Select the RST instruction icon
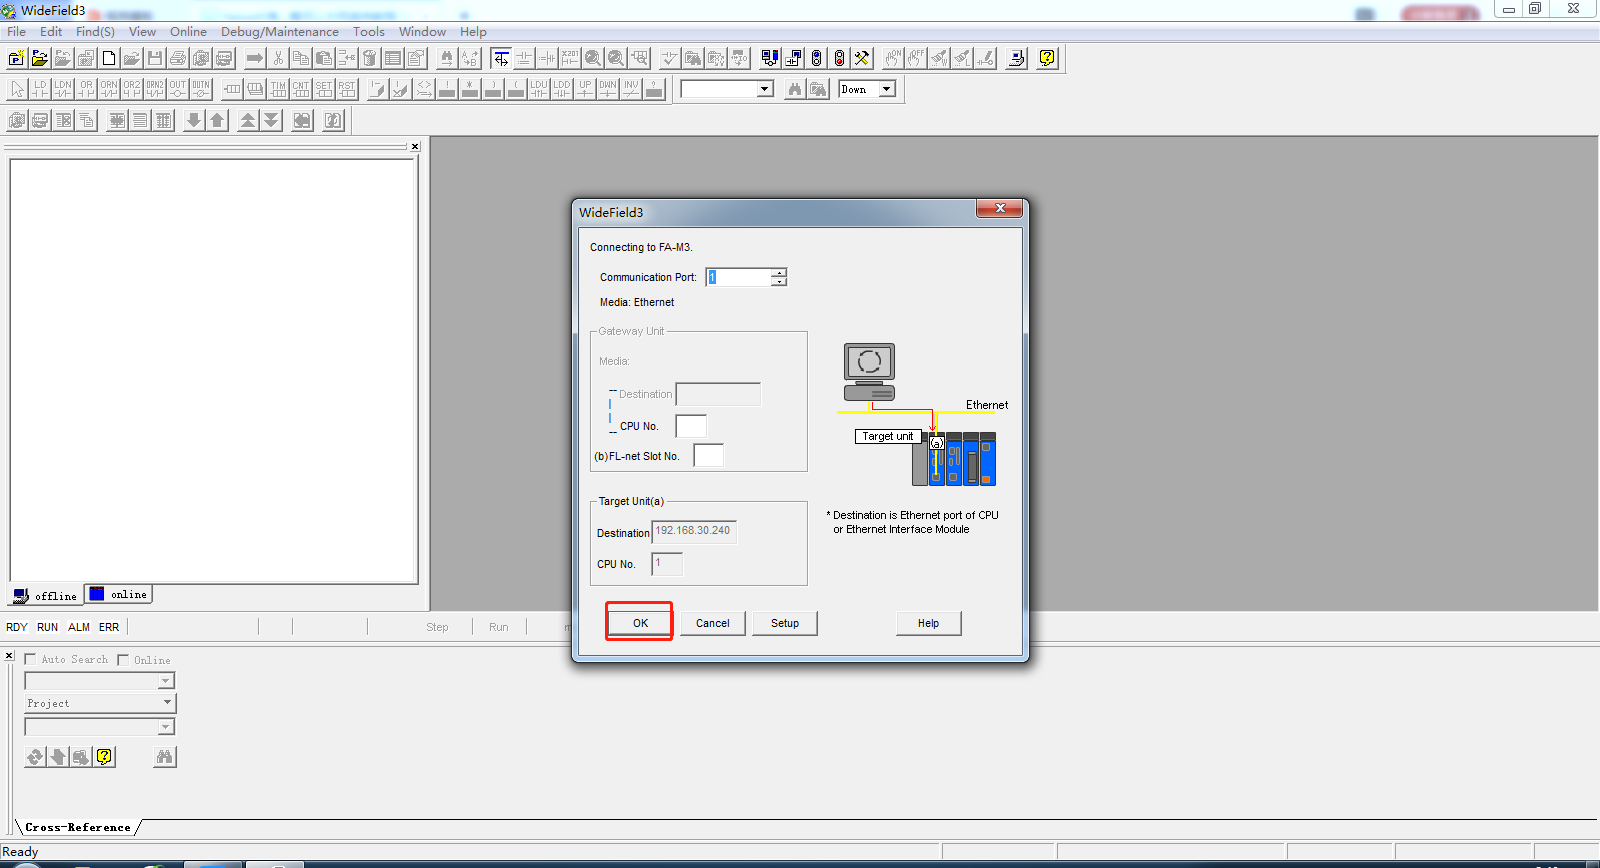Image resolution: width=1600 pixels, height=868 pixels. (x=347, y=89)
